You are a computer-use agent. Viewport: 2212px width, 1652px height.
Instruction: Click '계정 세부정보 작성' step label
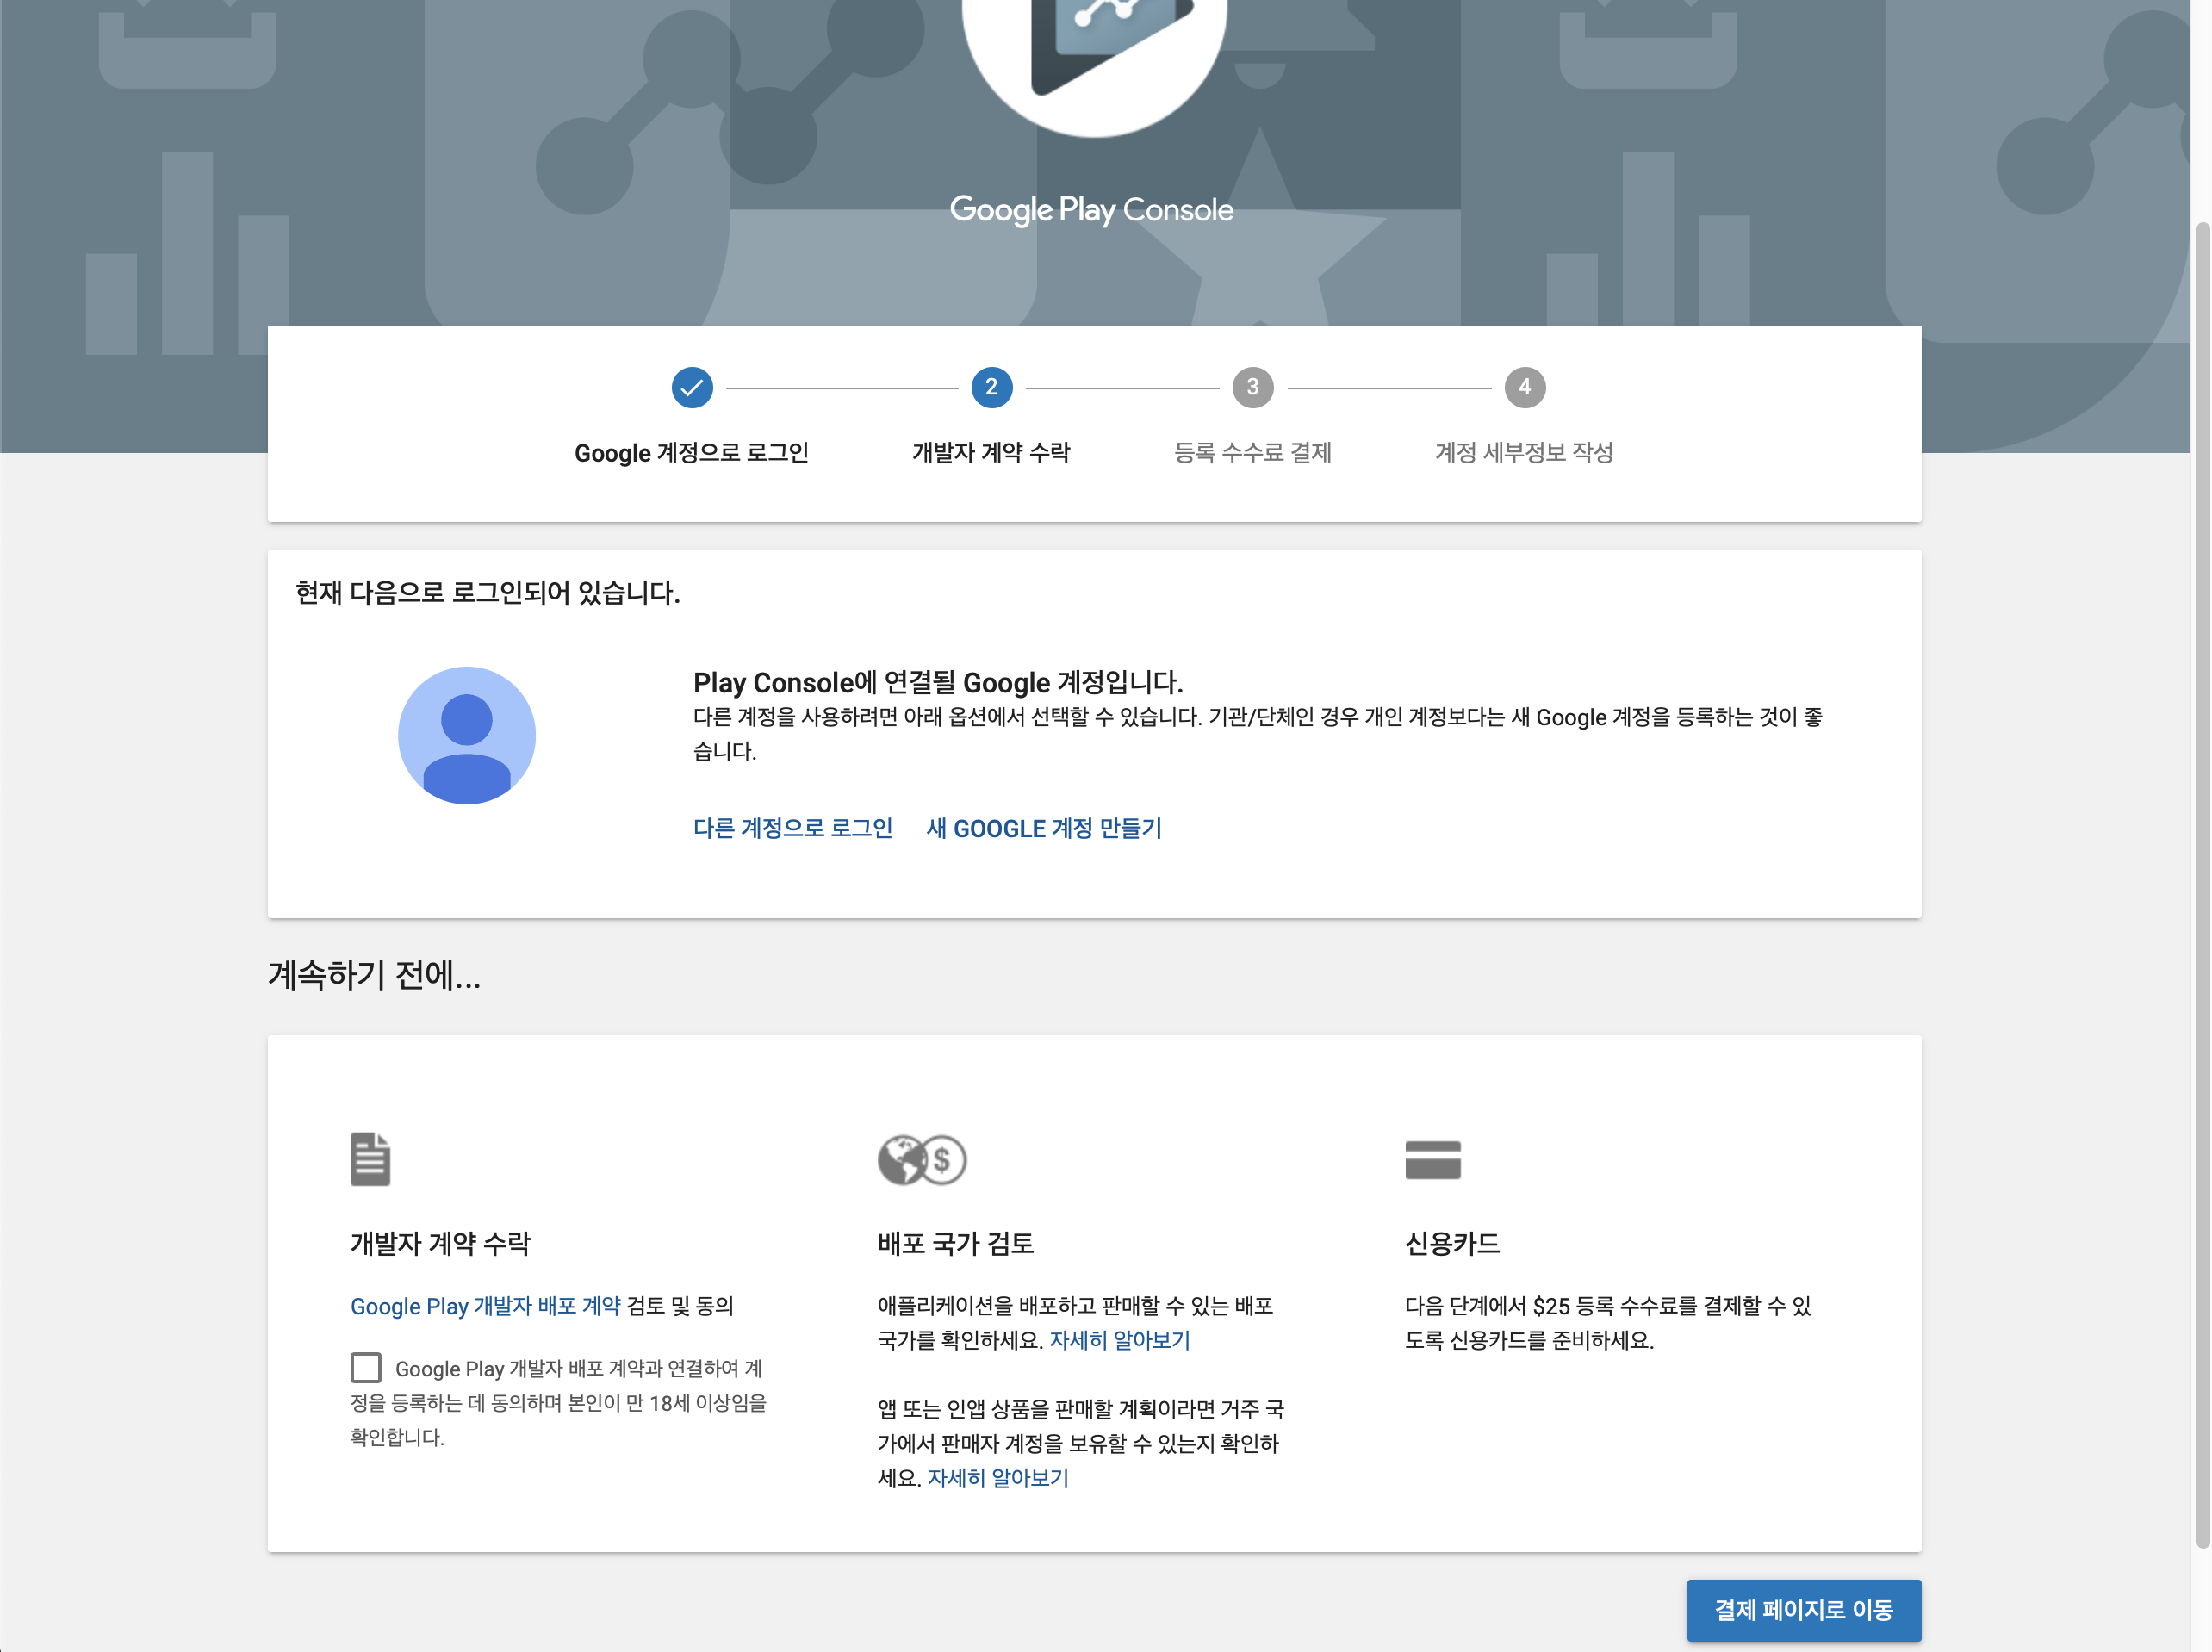[1524, 453]
